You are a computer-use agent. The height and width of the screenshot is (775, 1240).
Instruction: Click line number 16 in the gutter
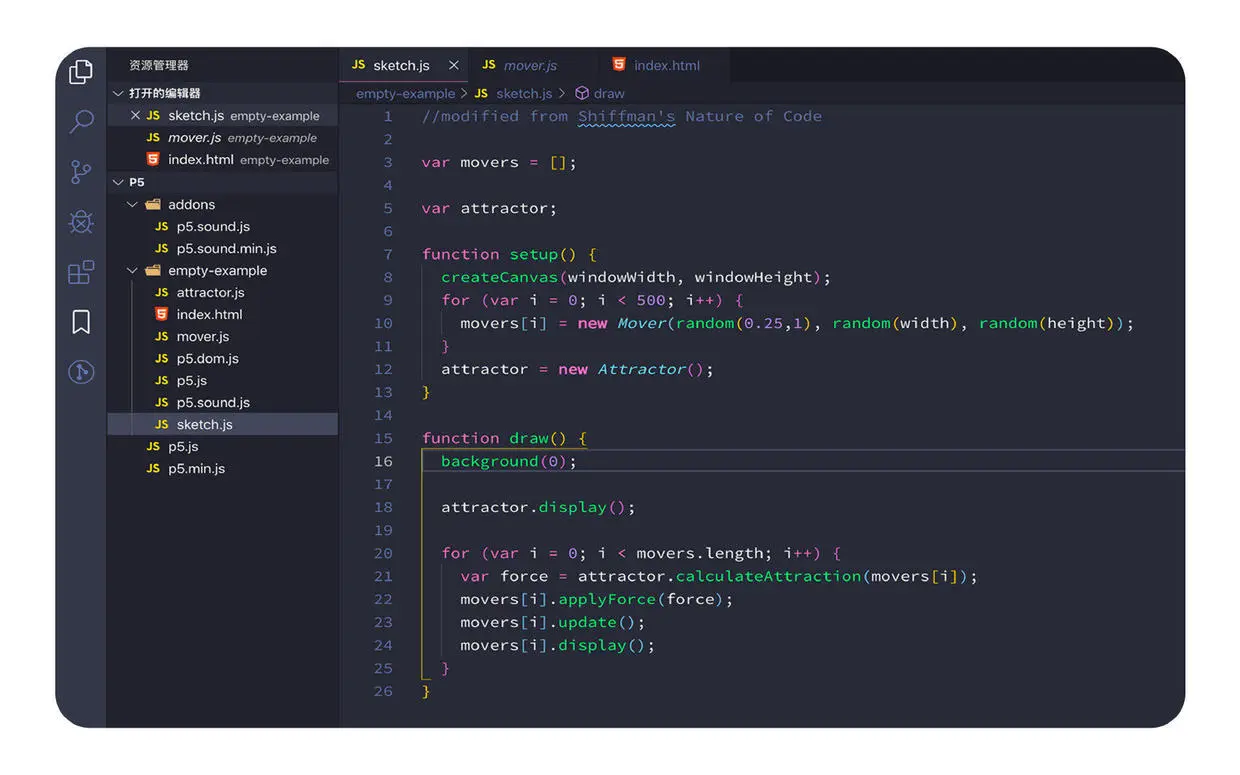point(383,461)
